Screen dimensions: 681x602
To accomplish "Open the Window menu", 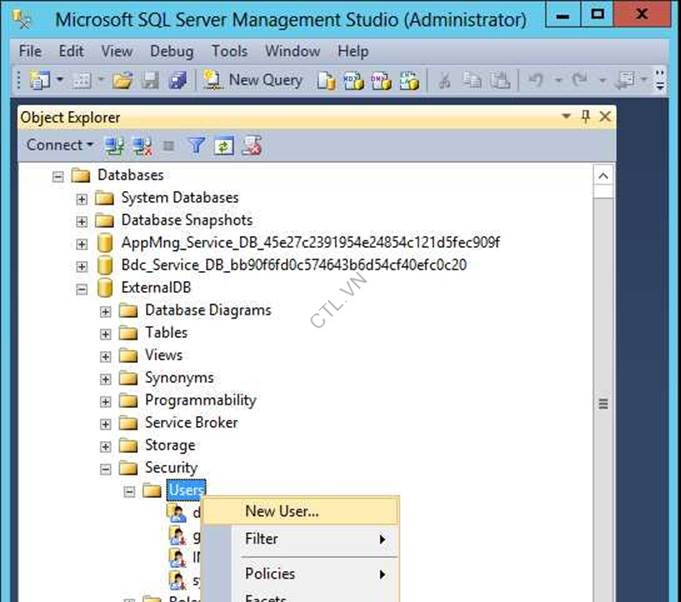I will (x=293, y=51).
